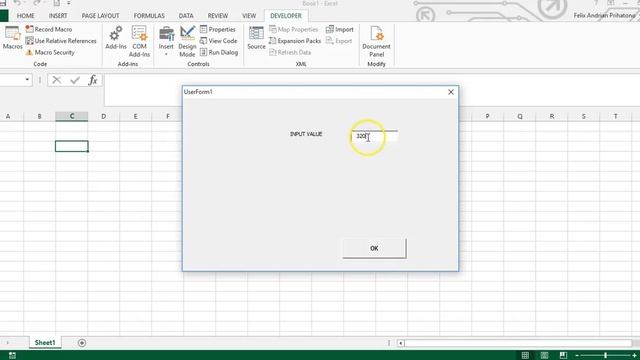Image resolution: width=640 pixels, height=360 pixels.
Task: Click the INPUT VALUE label
Action: (306, 134)
